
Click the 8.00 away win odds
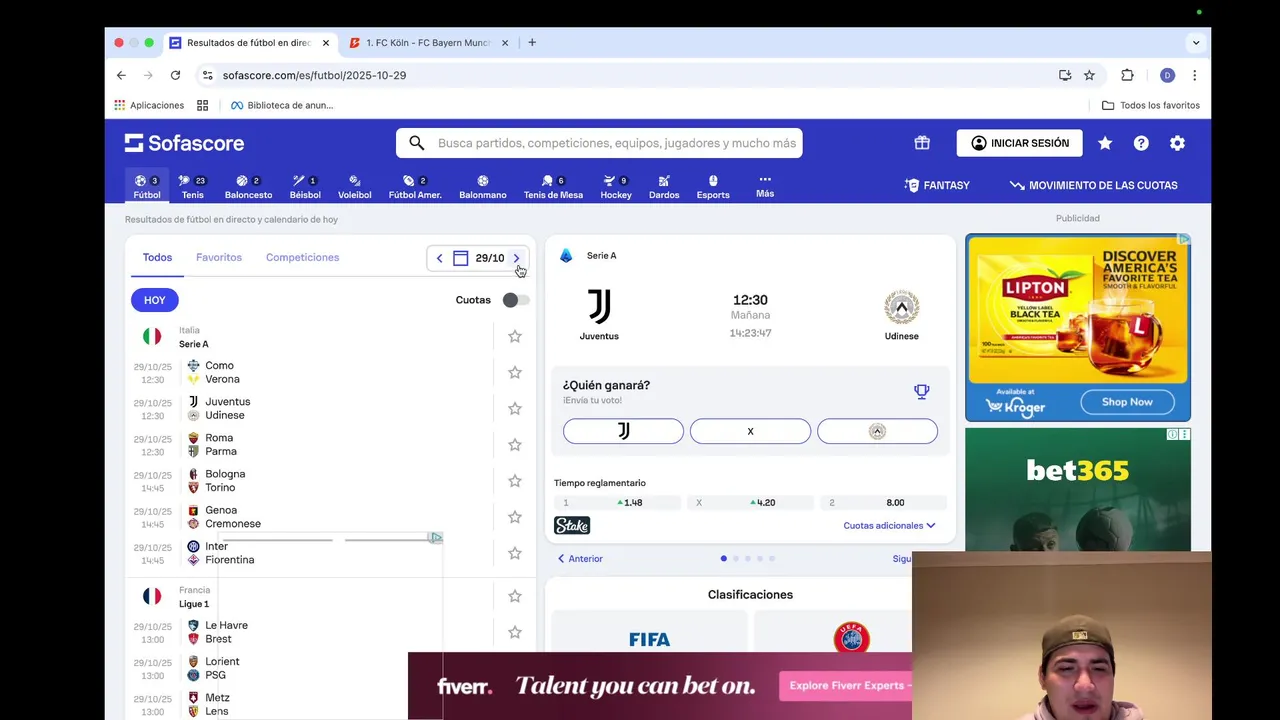[883, 503]
